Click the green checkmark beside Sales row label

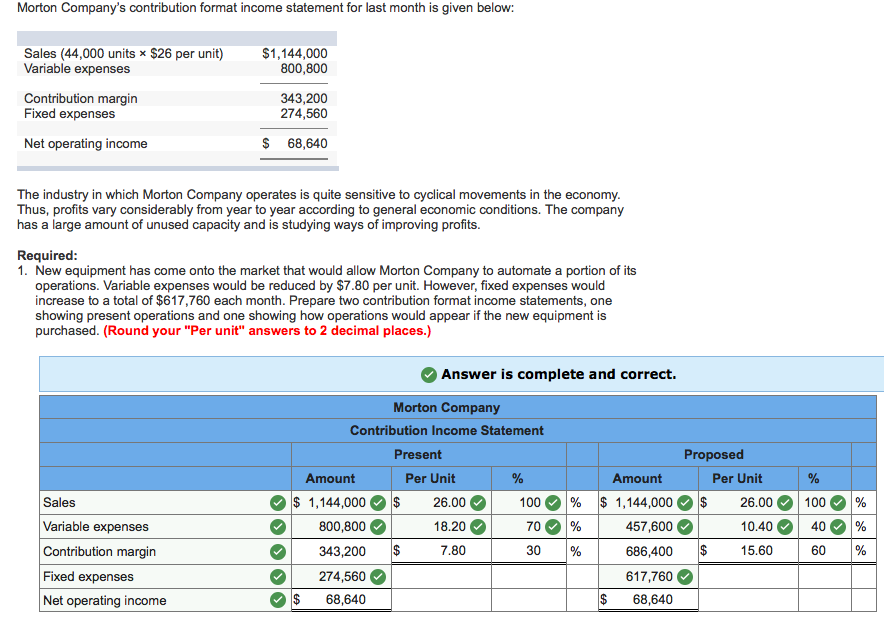pyautogui.click(x=277, y=502)
